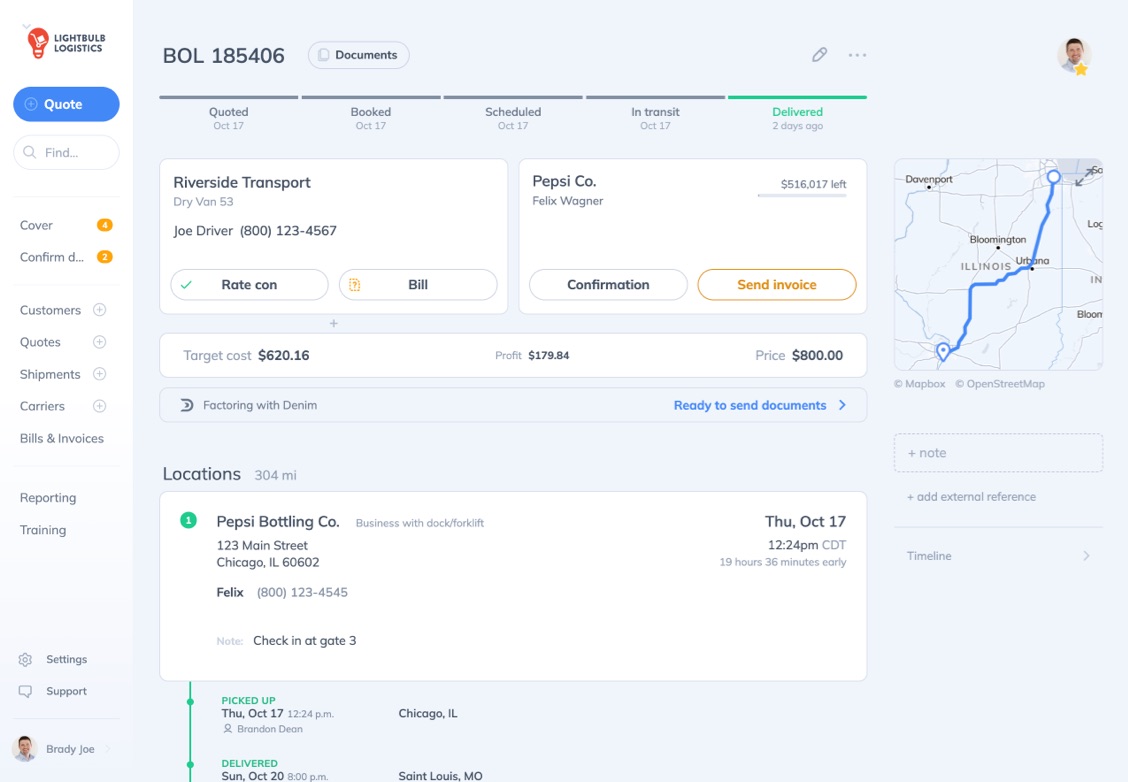The width and height of the screenshot is (1128, 782).
Task: Click the Support chat icon
Action: [25, 691]
